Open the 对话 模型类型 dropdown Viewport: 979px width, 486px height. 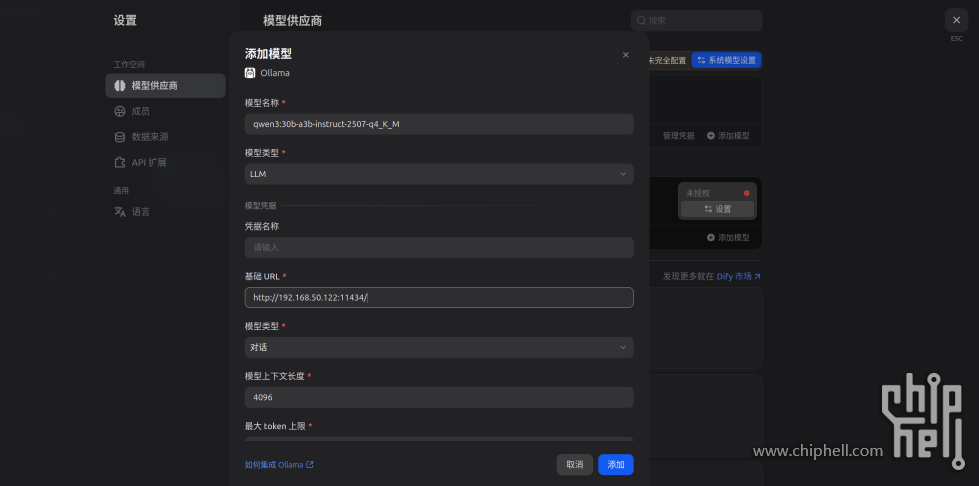click(439, 347)
